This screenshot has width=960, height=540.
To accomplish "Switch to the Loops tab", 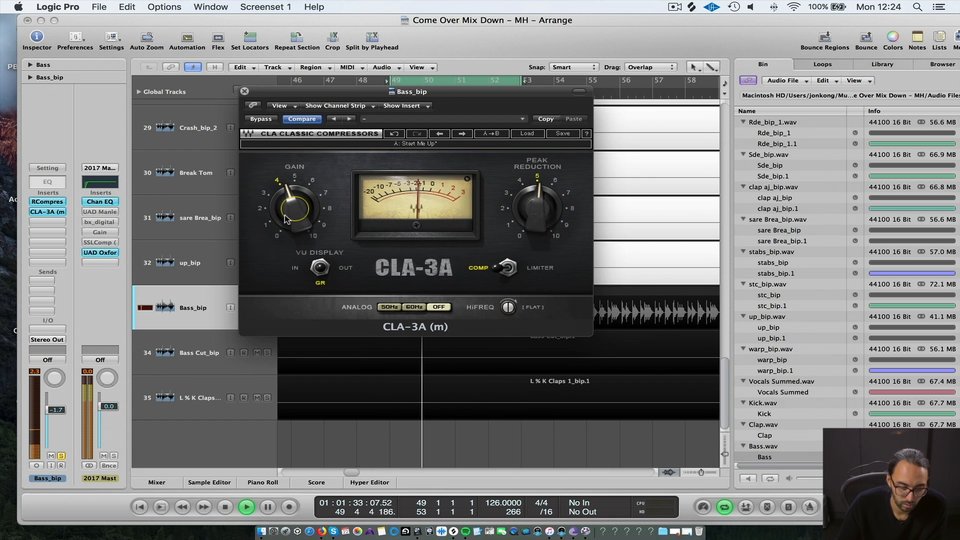I will tap(822, 64).
